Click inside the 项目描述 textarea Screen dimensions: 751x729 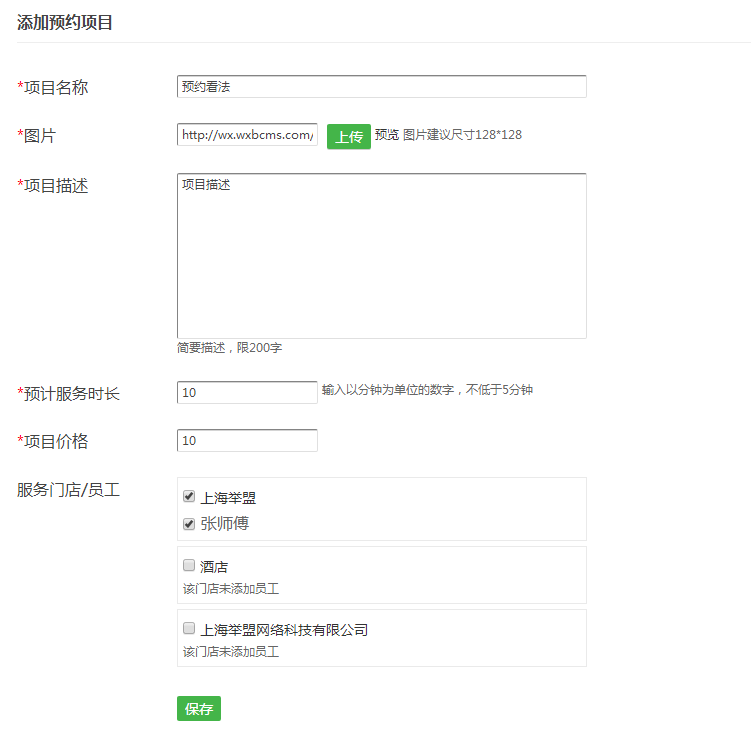[381, 256]
